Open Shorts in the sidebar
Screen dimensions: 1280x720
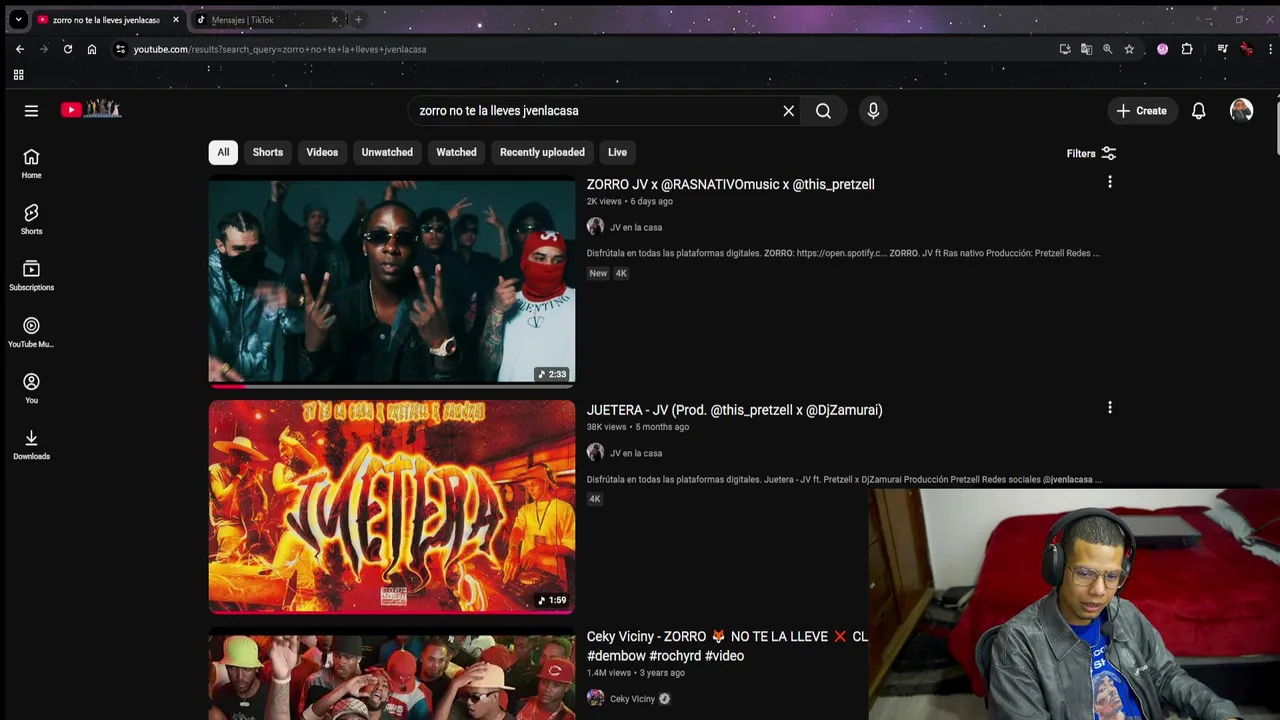coord(31,220)
